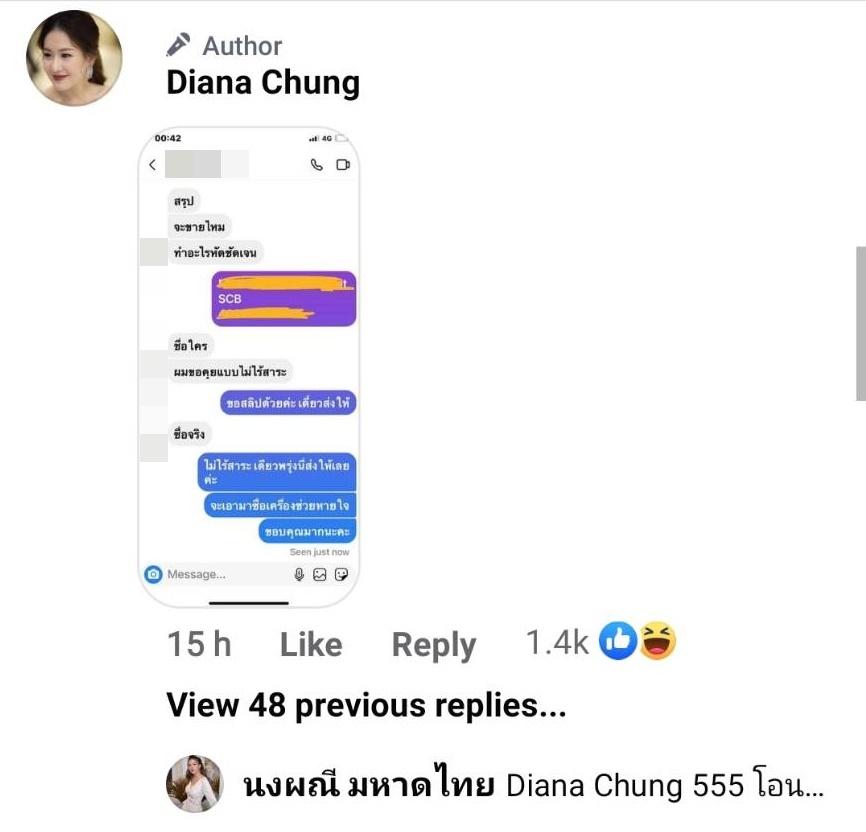866x832 pixels.
Task: Open the replier's profile picture at bottom
Action: click(194, 783)
